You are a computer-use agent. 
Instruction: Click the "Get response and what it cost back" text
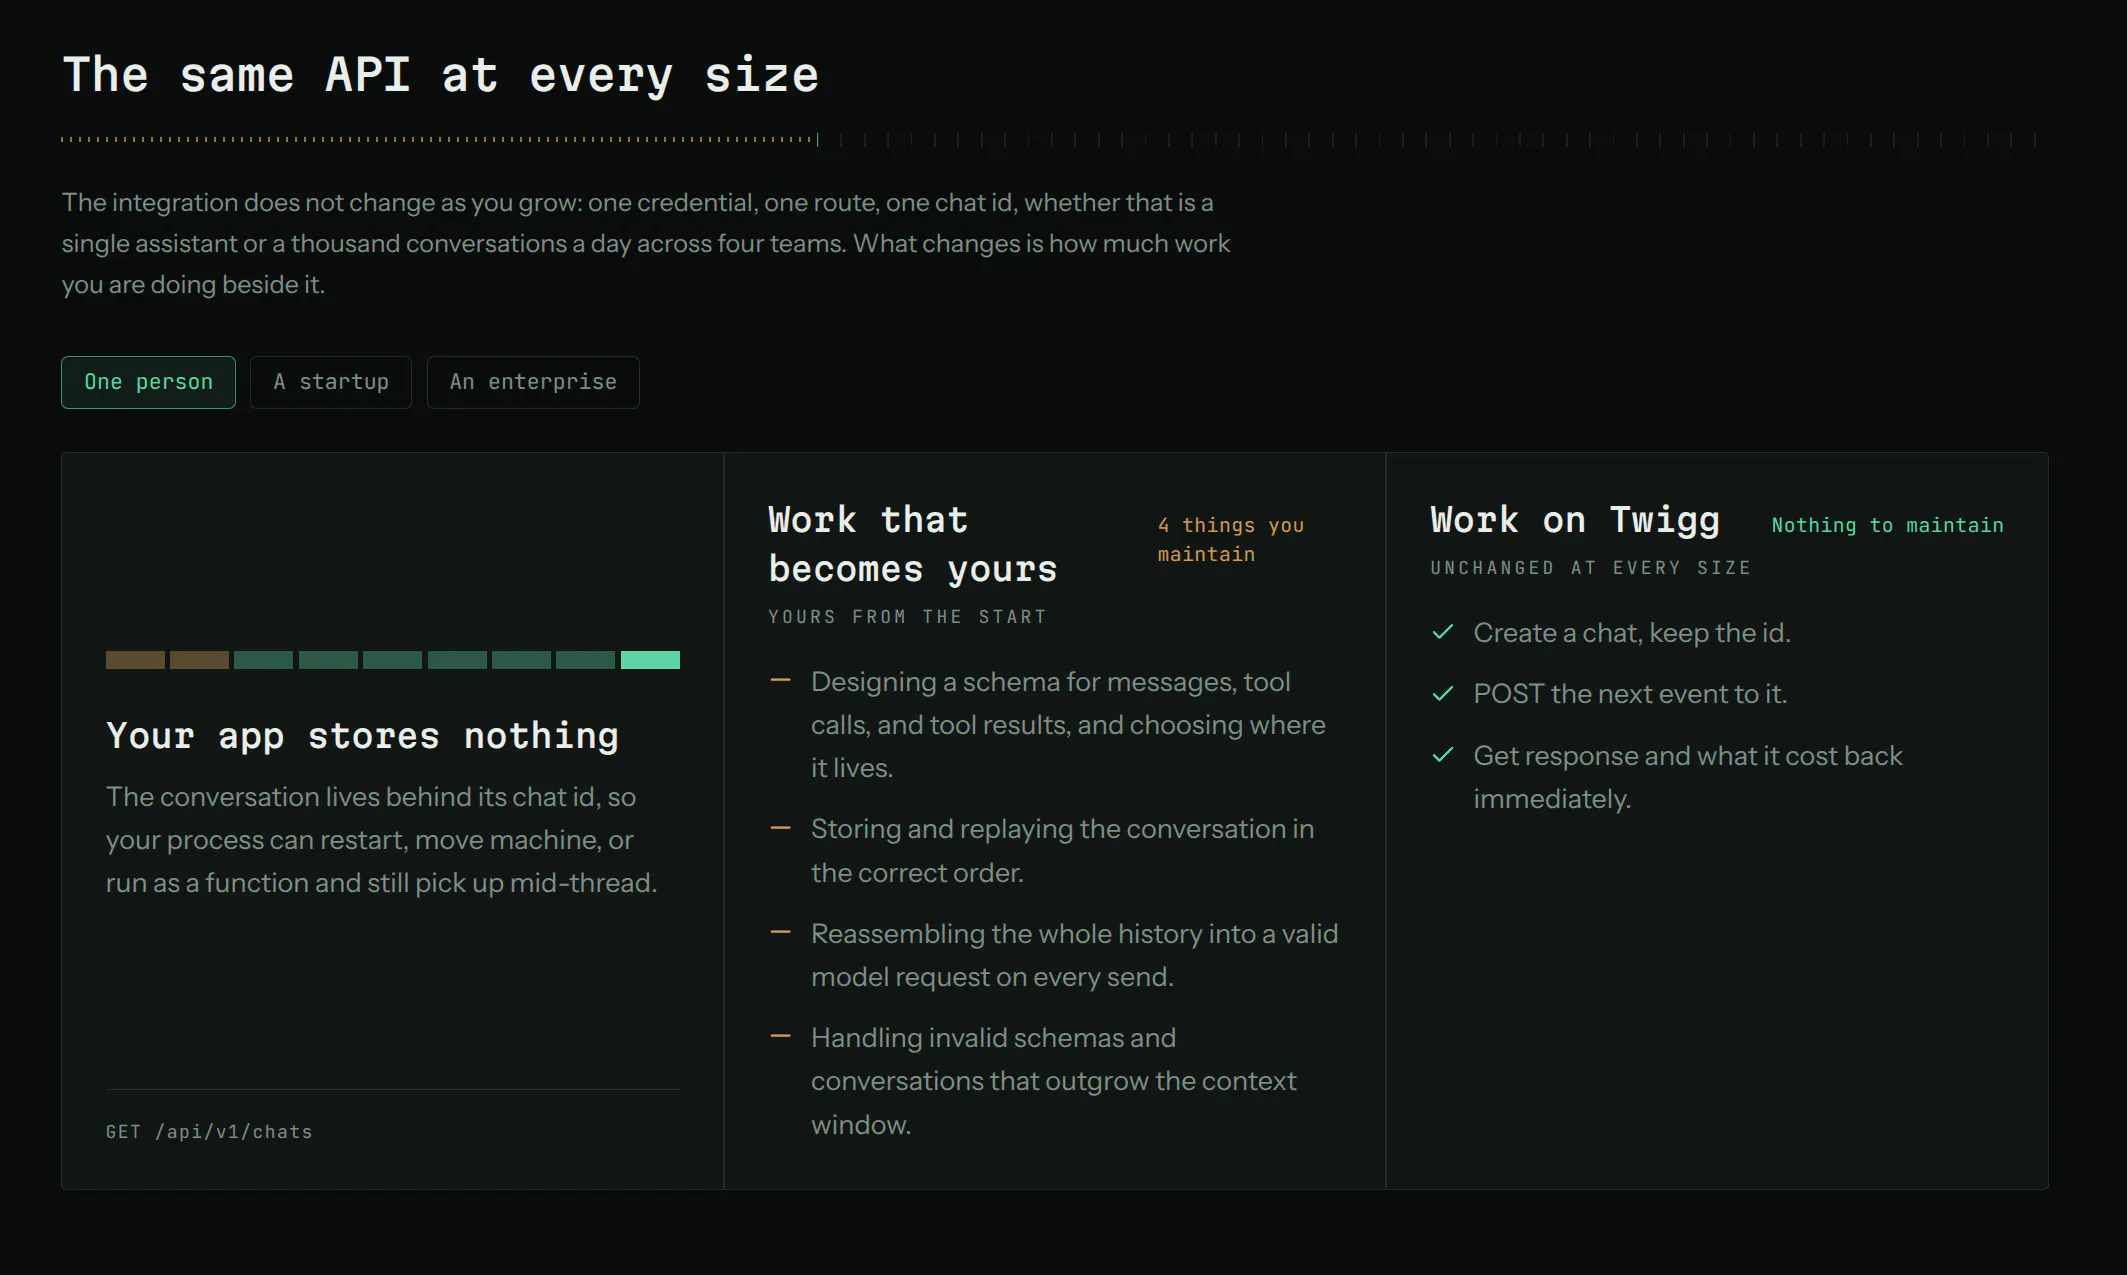[x=1688, y=756]
